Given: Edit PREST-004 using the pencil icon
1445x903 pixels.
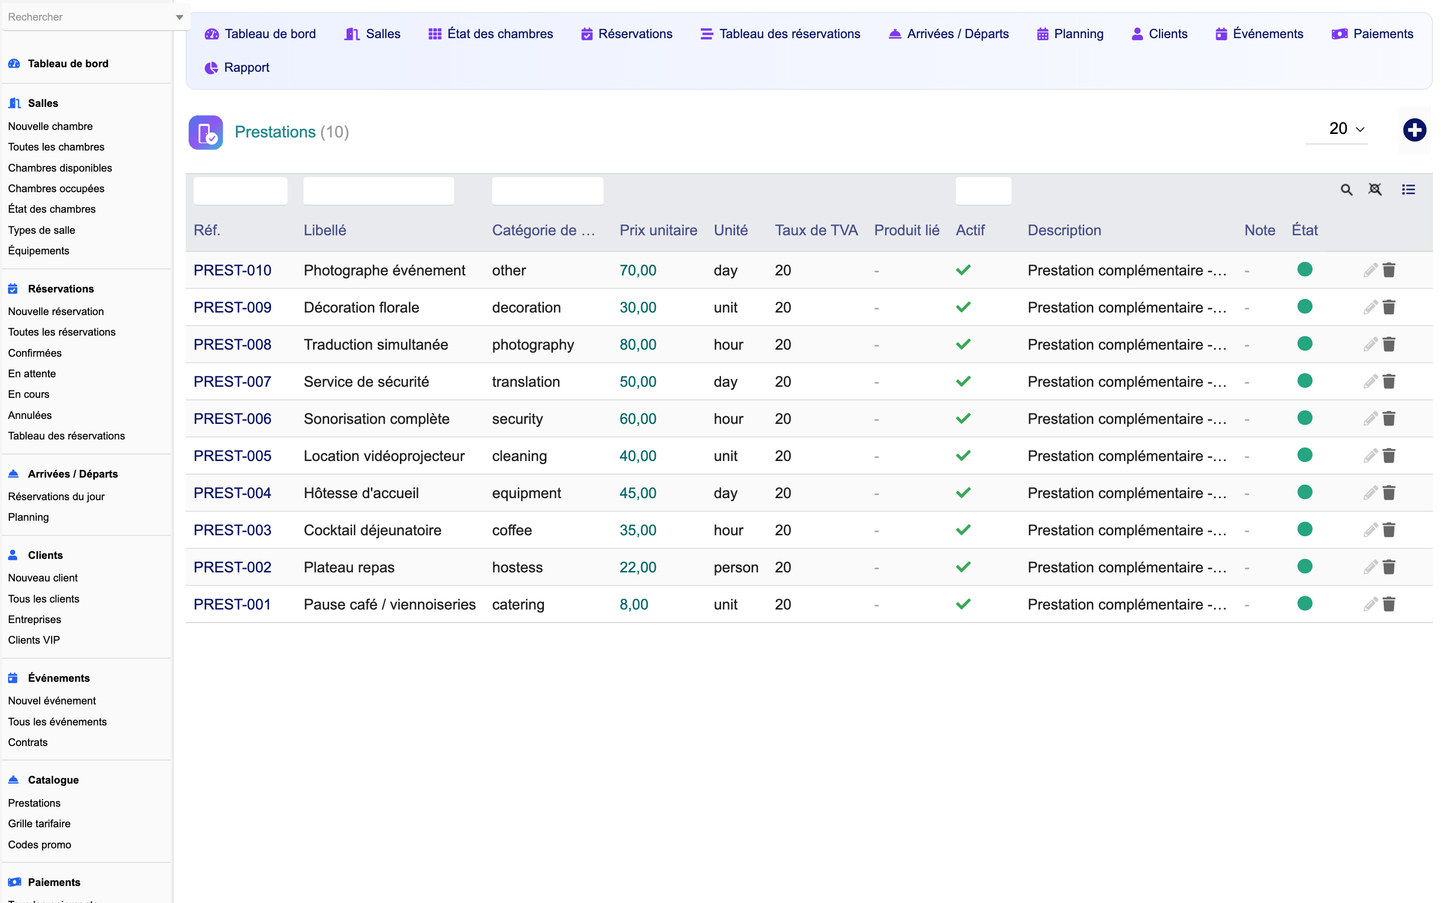Looking at the screenshot, I should coord(1371,492).
